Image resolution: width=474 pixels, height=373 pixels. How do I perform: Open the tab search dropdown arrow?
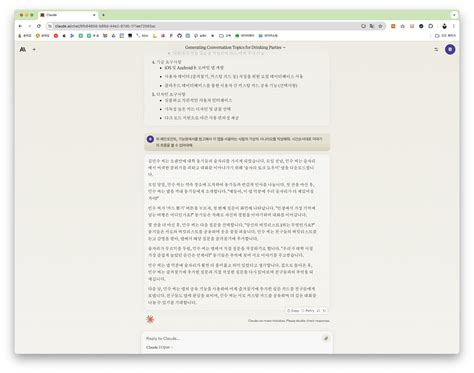pos(454,15)
